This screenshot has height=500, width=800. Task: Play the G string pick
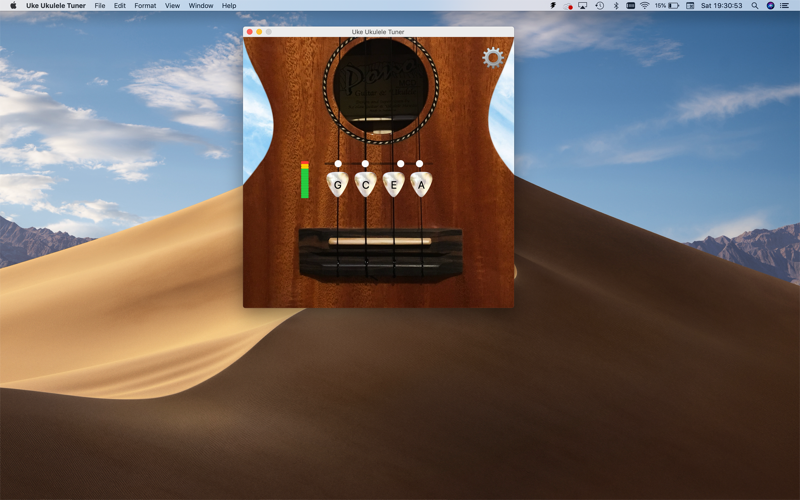pos(337,184)
